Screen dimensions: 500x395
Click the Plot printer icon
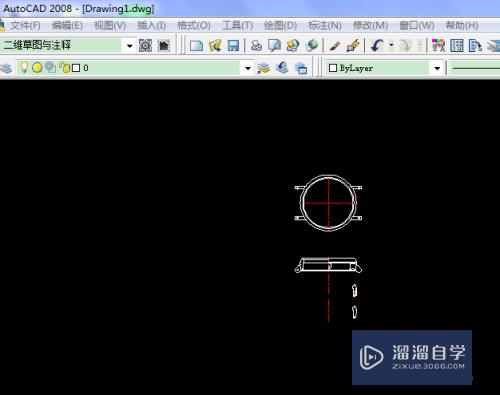256,46
